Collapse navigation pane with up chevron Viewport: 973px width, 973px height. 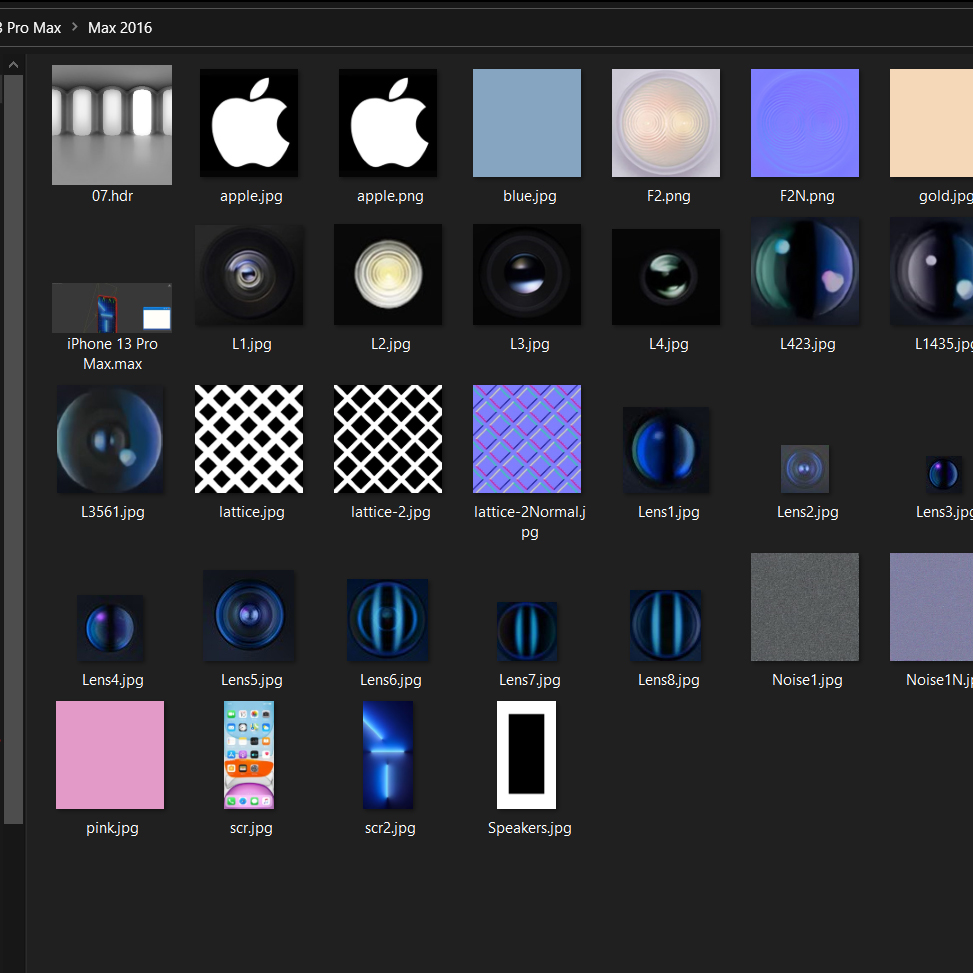(14, 65)
